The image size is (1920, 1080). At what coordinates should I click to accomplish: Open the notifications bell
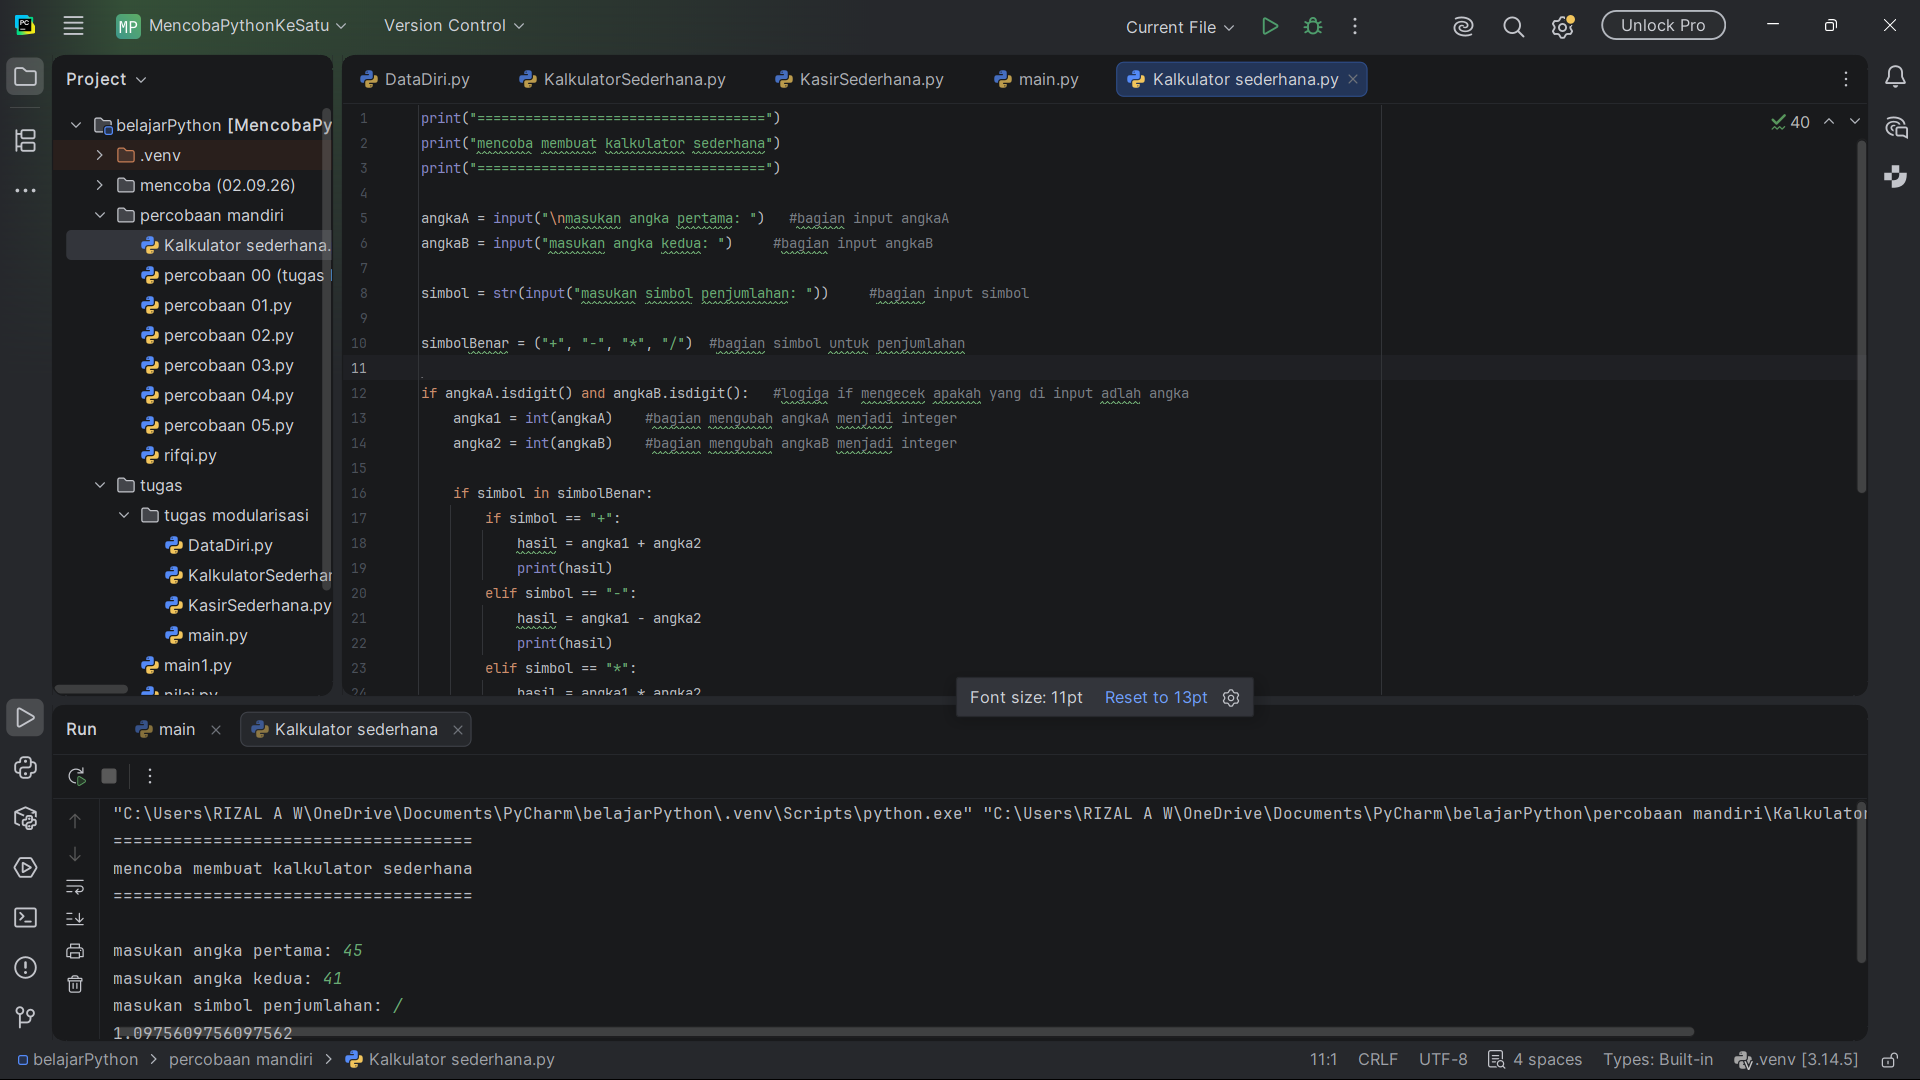click(x=1895, y=77)
